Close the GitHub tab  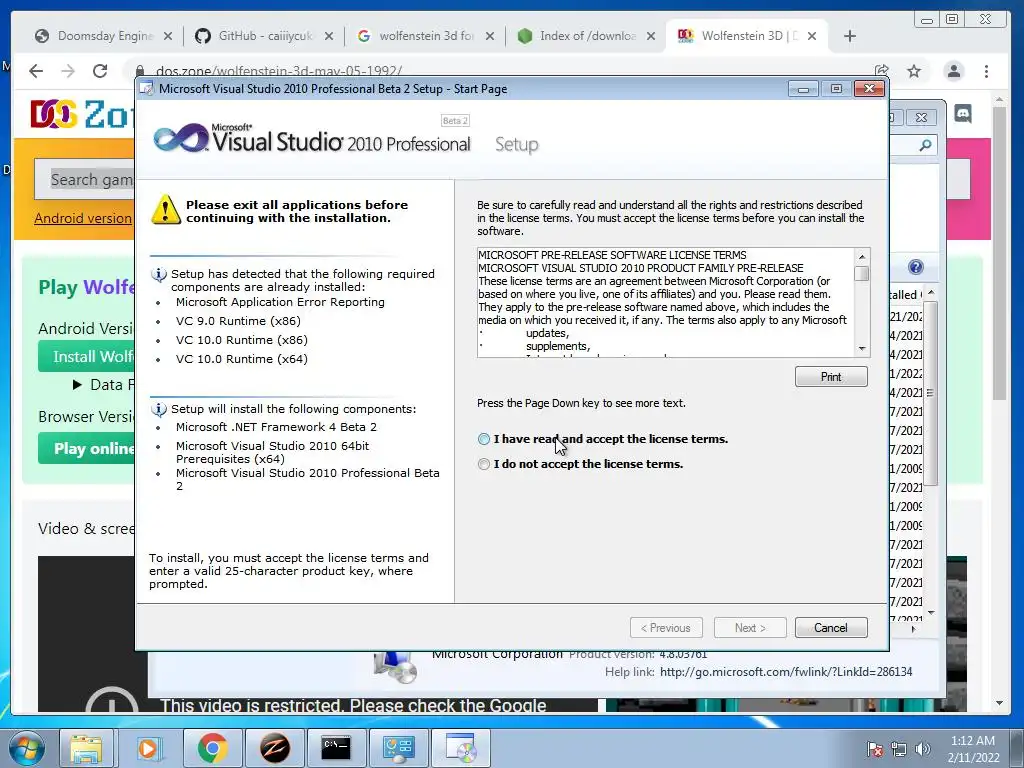[x=329, y=36]
